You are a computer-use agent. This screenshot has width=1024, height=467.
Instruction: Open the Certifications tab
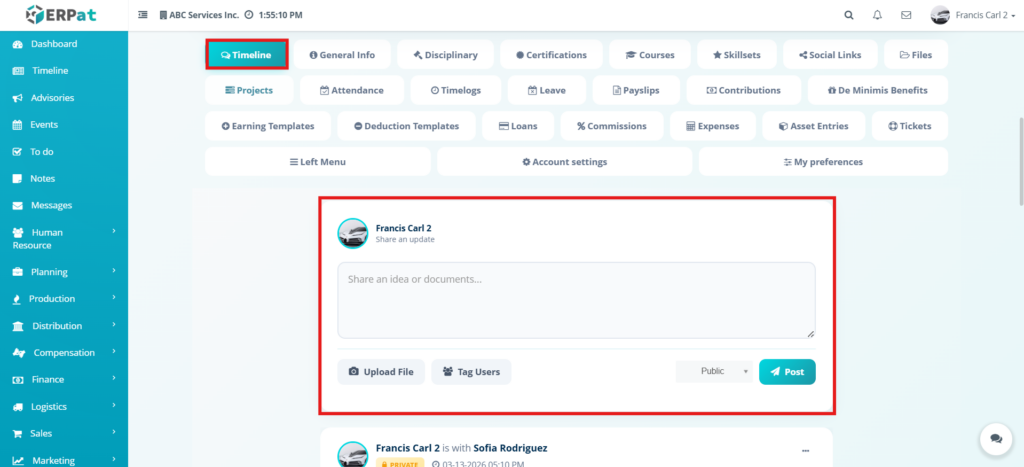(551, 55)
